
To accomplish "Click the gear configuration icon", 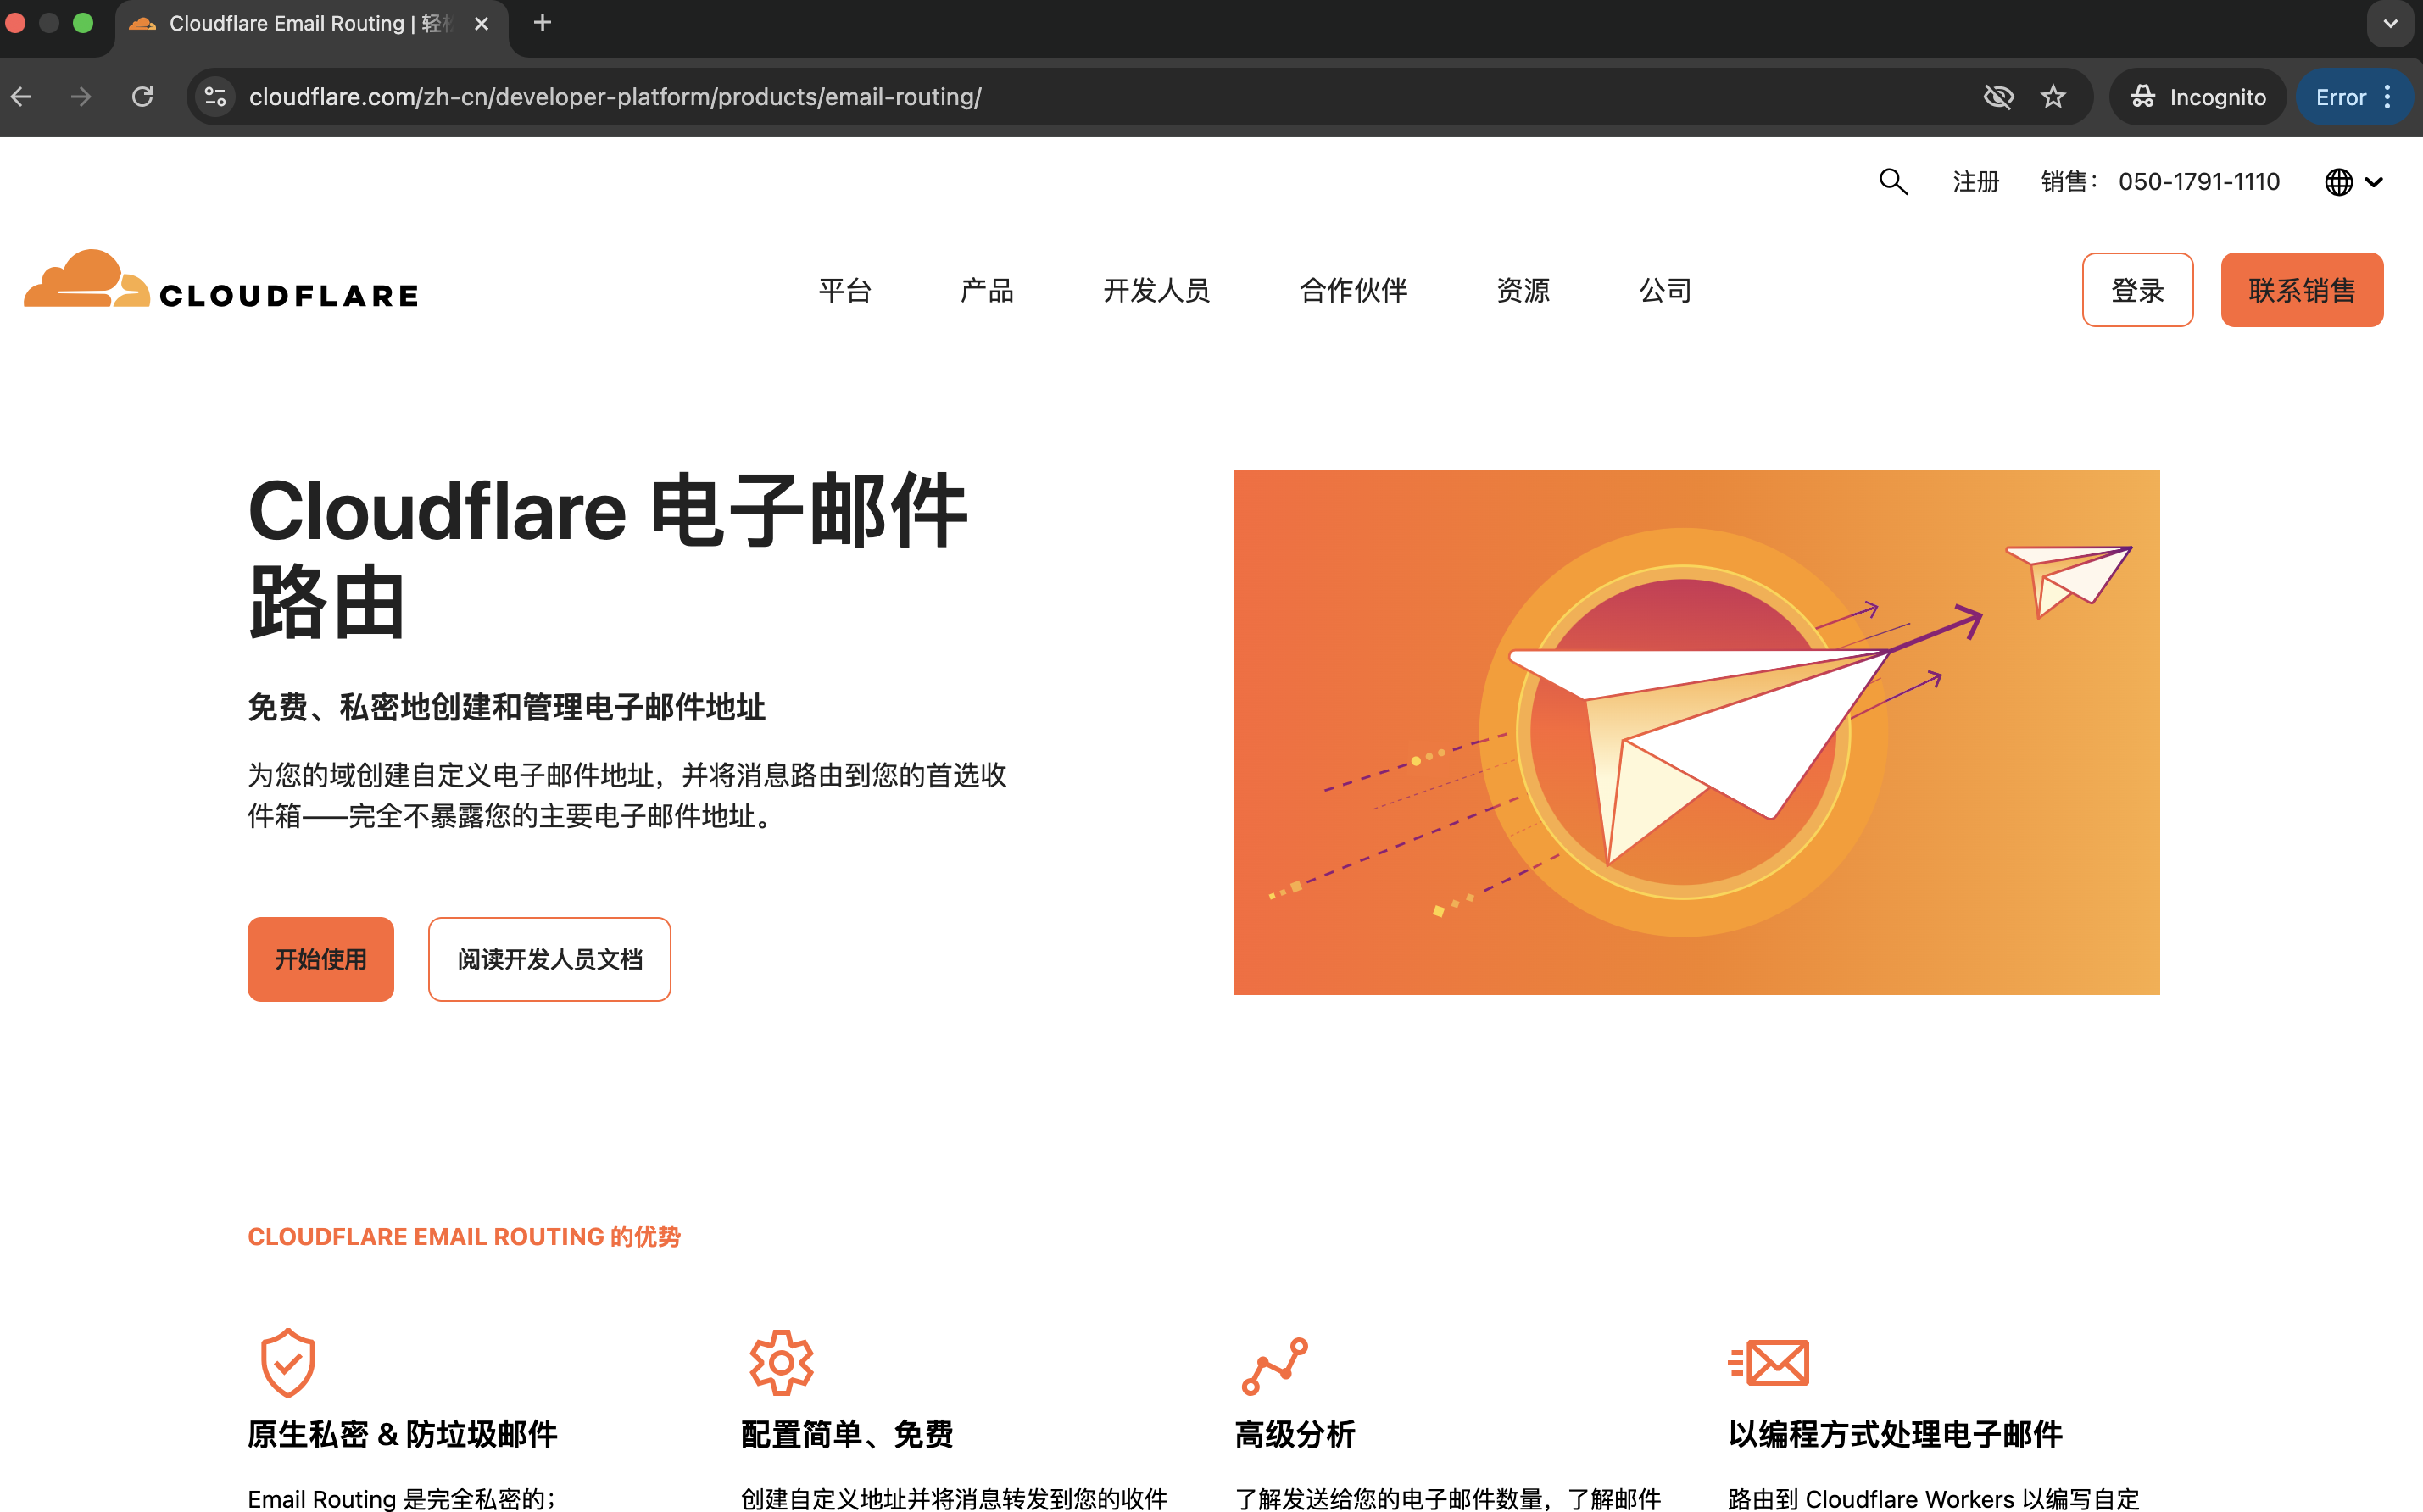I will coord(781,1362).
